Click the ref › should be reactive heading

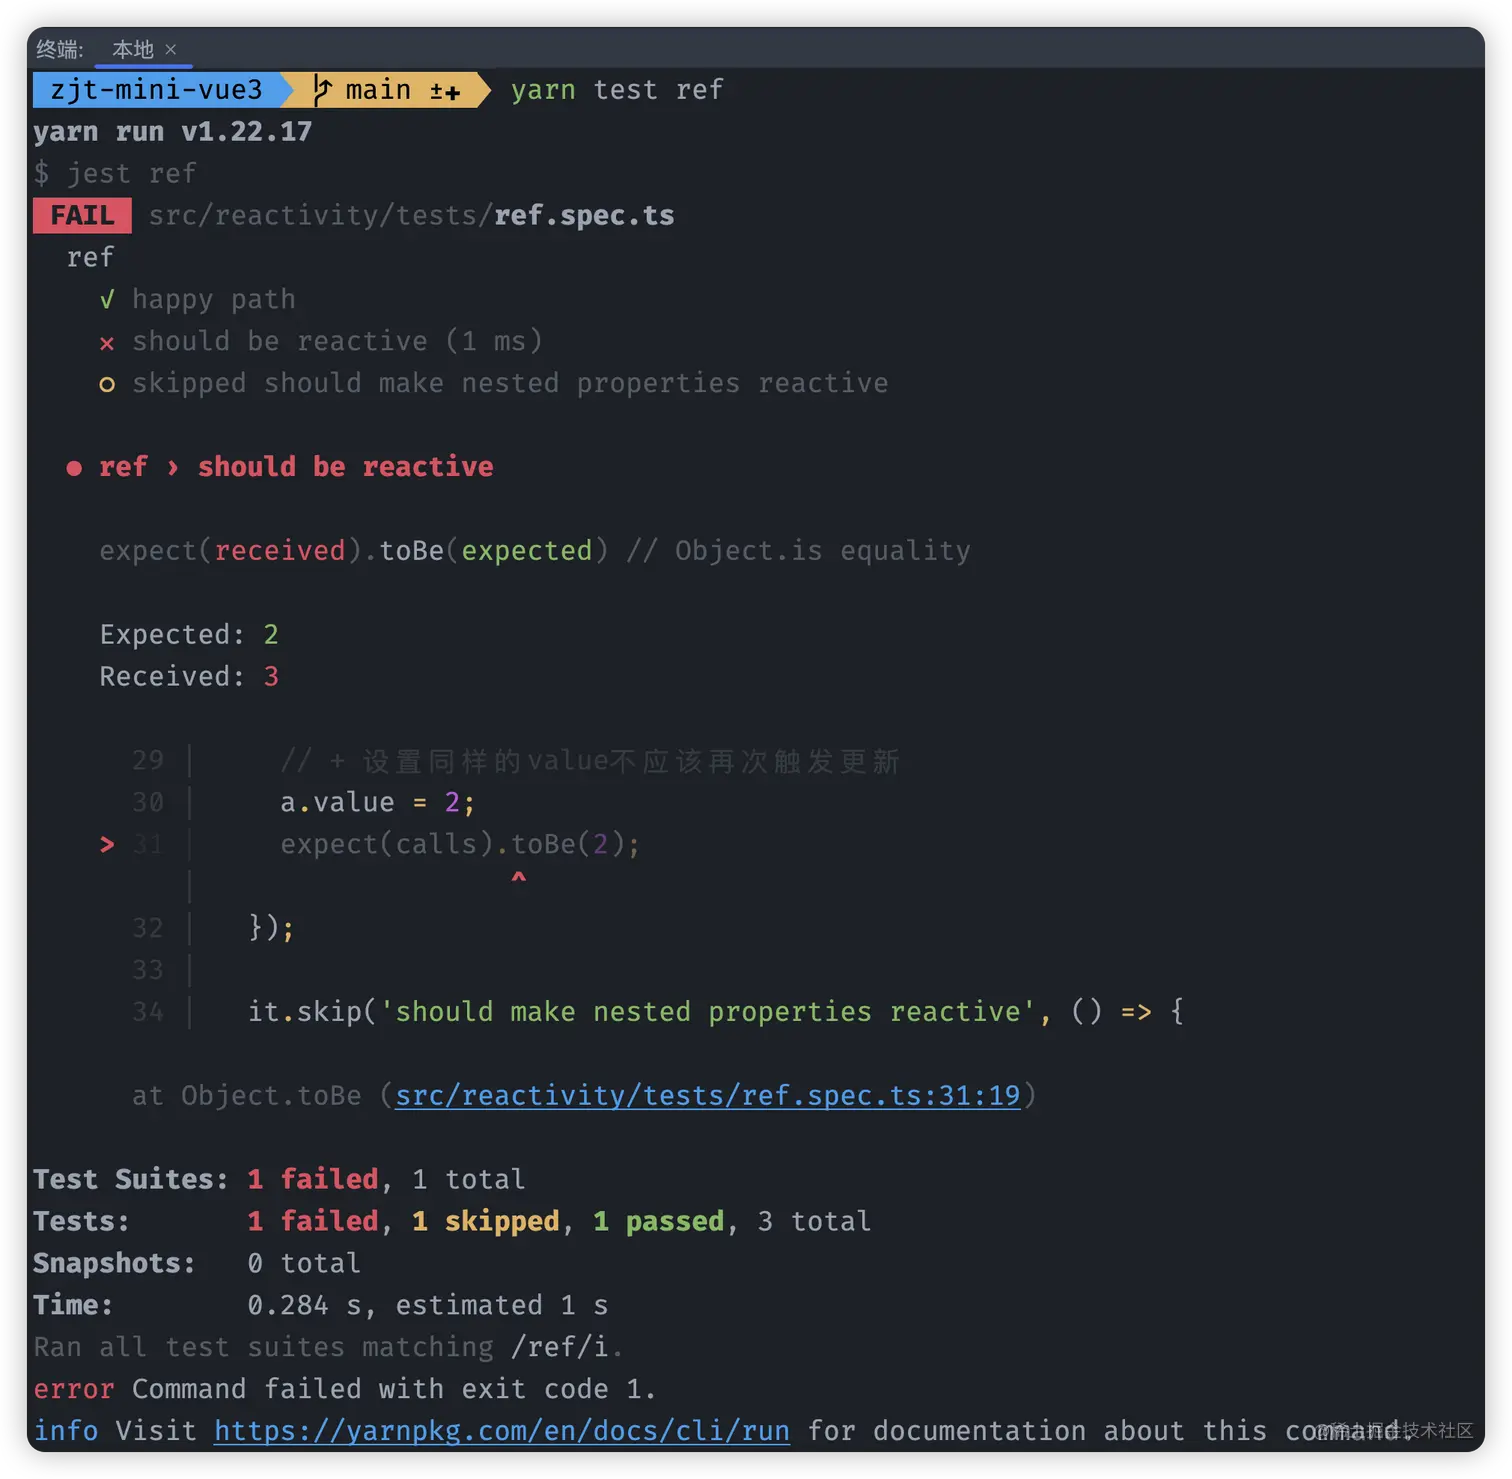[296, 467]
